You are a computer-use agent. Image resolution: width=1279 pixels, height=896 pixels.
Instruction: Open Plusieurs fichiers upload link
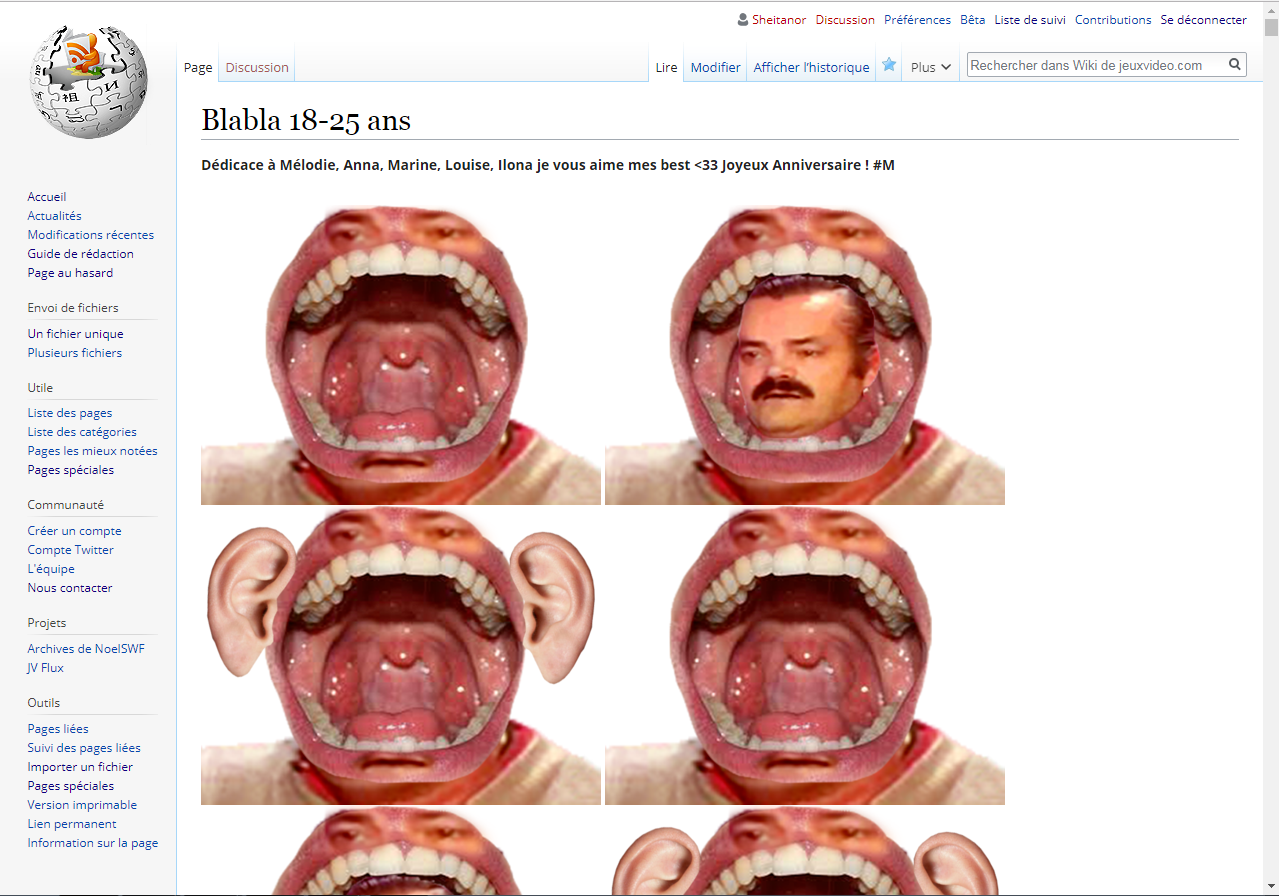tap(75, 353)
